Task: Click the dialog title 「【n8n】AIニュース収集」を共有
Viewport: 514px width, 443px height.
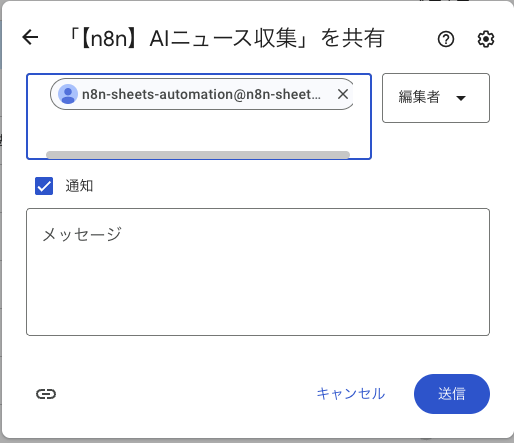Action: pyautogui.click(x=226, y=38)
